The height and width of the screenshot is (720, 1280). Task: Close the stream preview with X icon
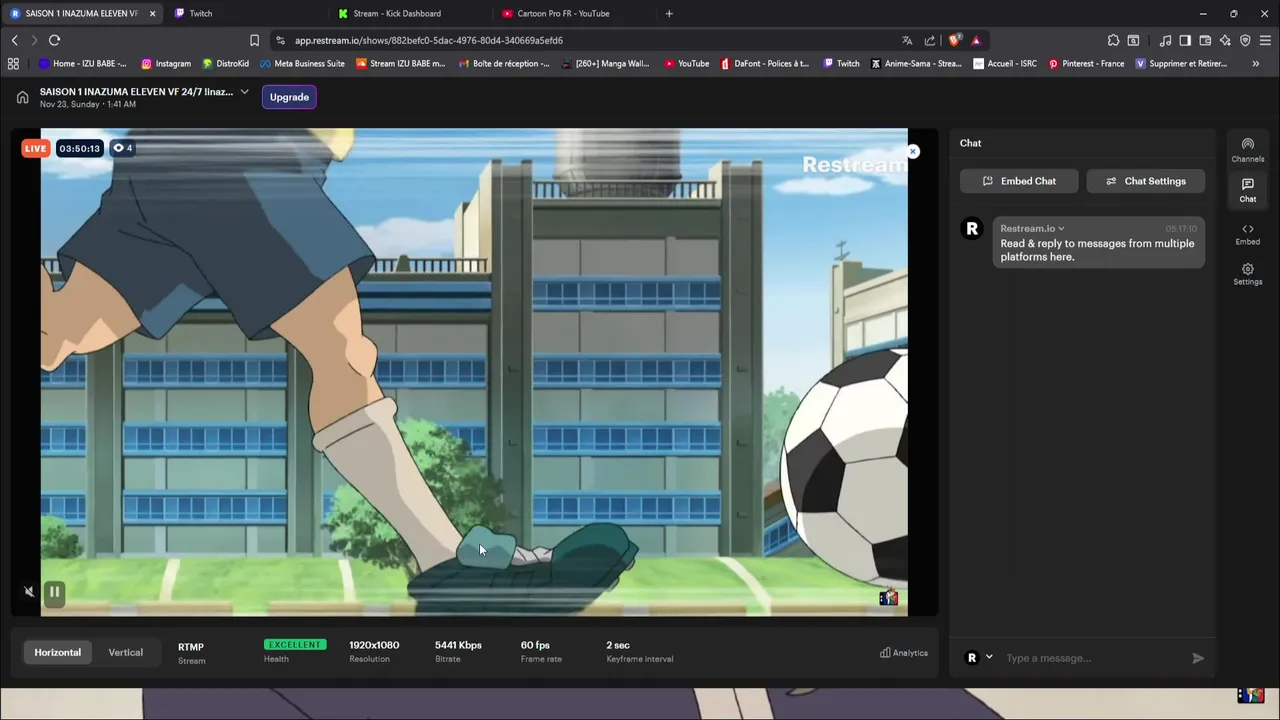(x=912, y=152)
